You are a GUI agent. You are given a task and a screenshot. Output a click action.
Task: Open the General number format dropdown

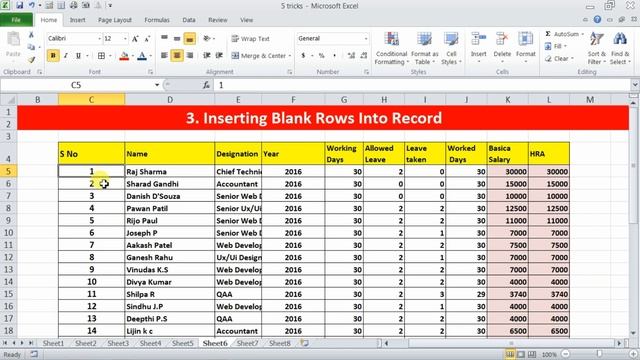(x=366, y=38)
